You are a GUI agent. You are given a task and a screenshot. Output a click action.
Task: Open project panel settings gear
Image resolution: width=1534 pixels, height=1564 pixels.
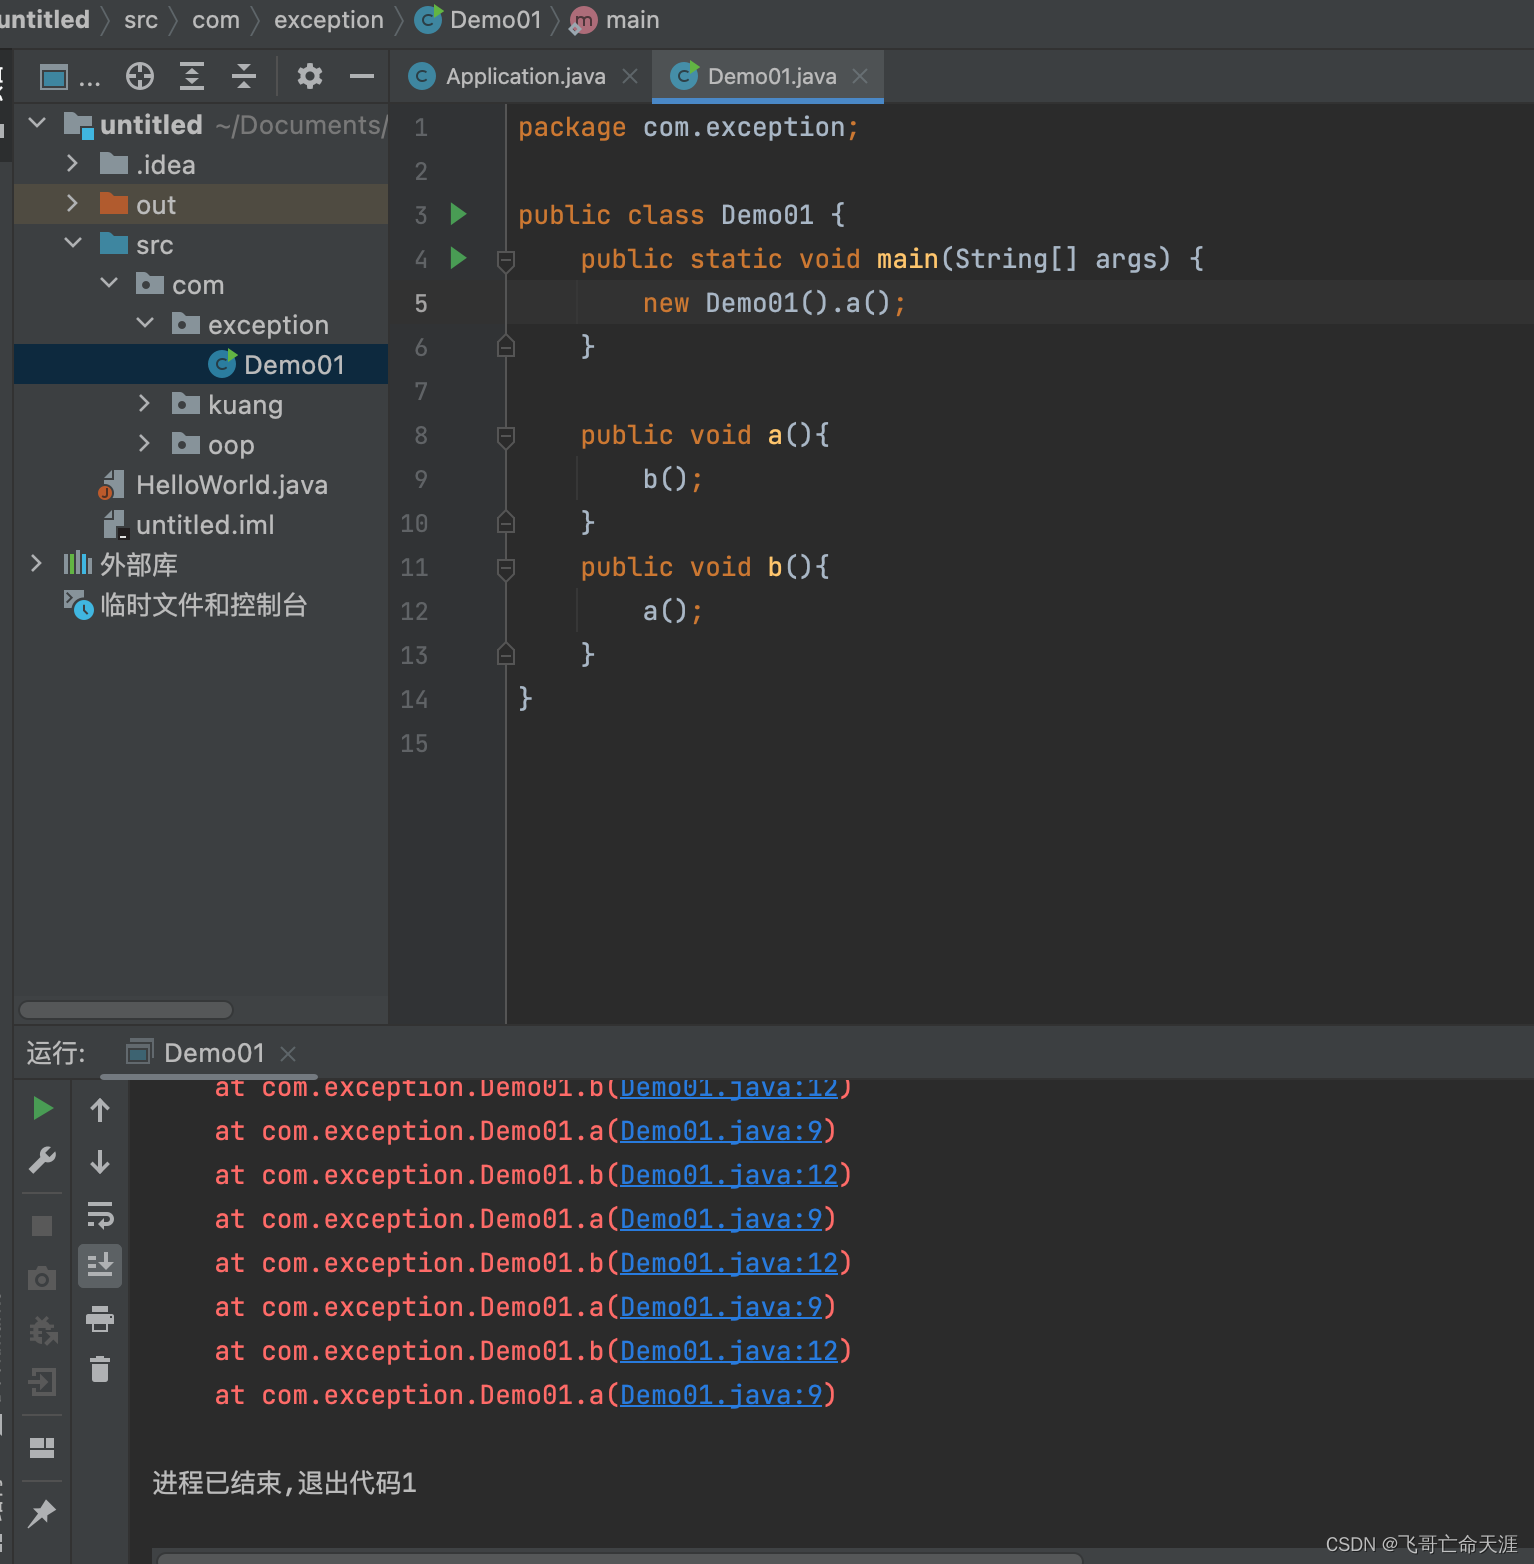click(310, 76)
